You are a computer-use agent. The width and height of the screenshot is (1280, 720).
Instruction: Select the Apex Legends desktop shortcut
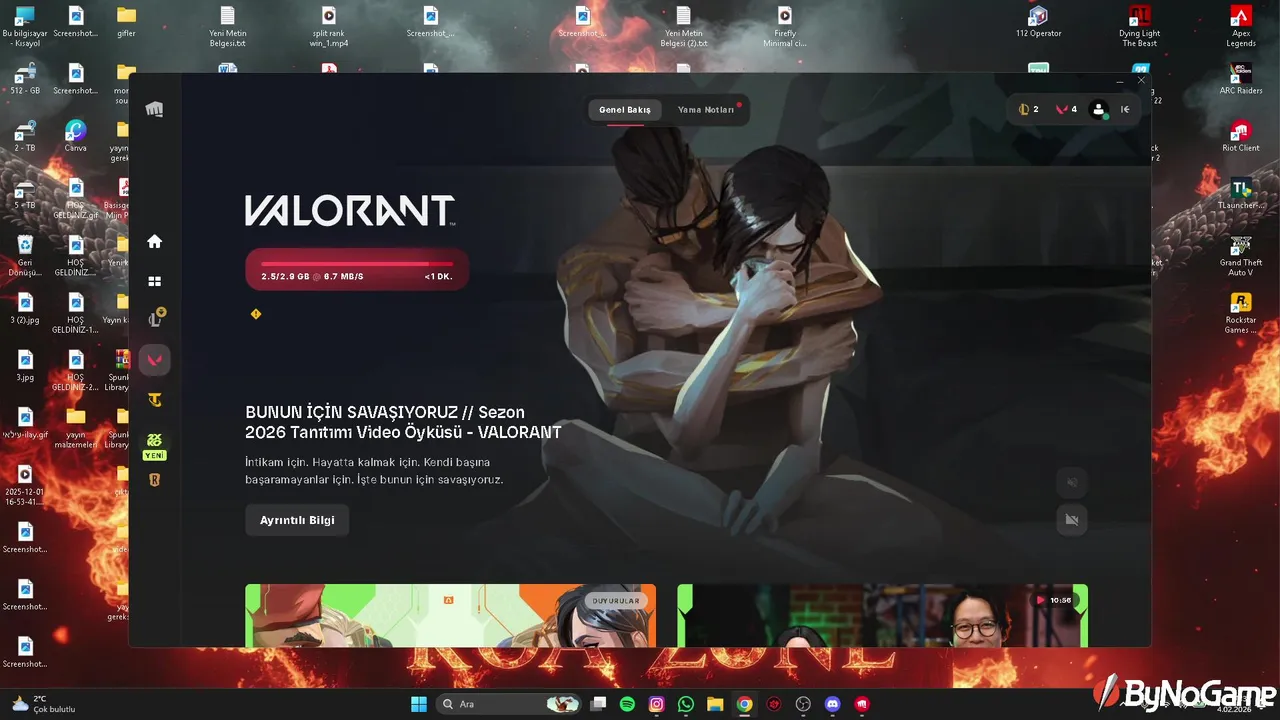(x=1241, y=27)
